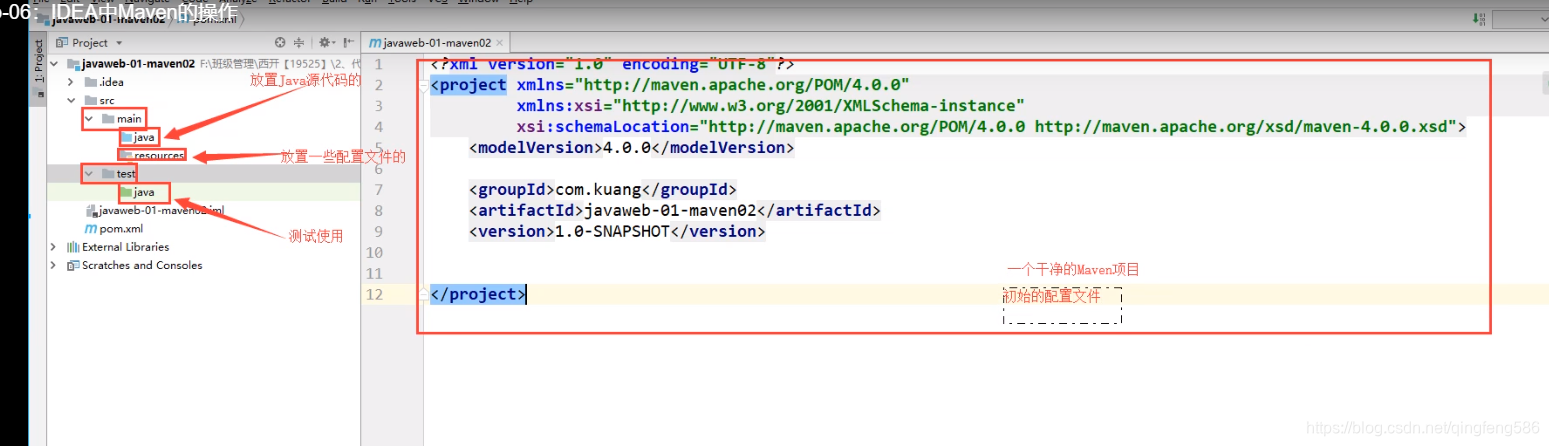
Task: Click line number 5 in the gutter
Action: coord(377,147)
